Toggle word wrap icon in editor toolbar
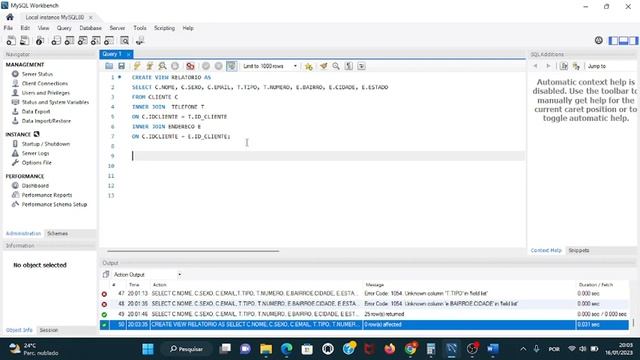640x360 pixels. click(361, 66)
